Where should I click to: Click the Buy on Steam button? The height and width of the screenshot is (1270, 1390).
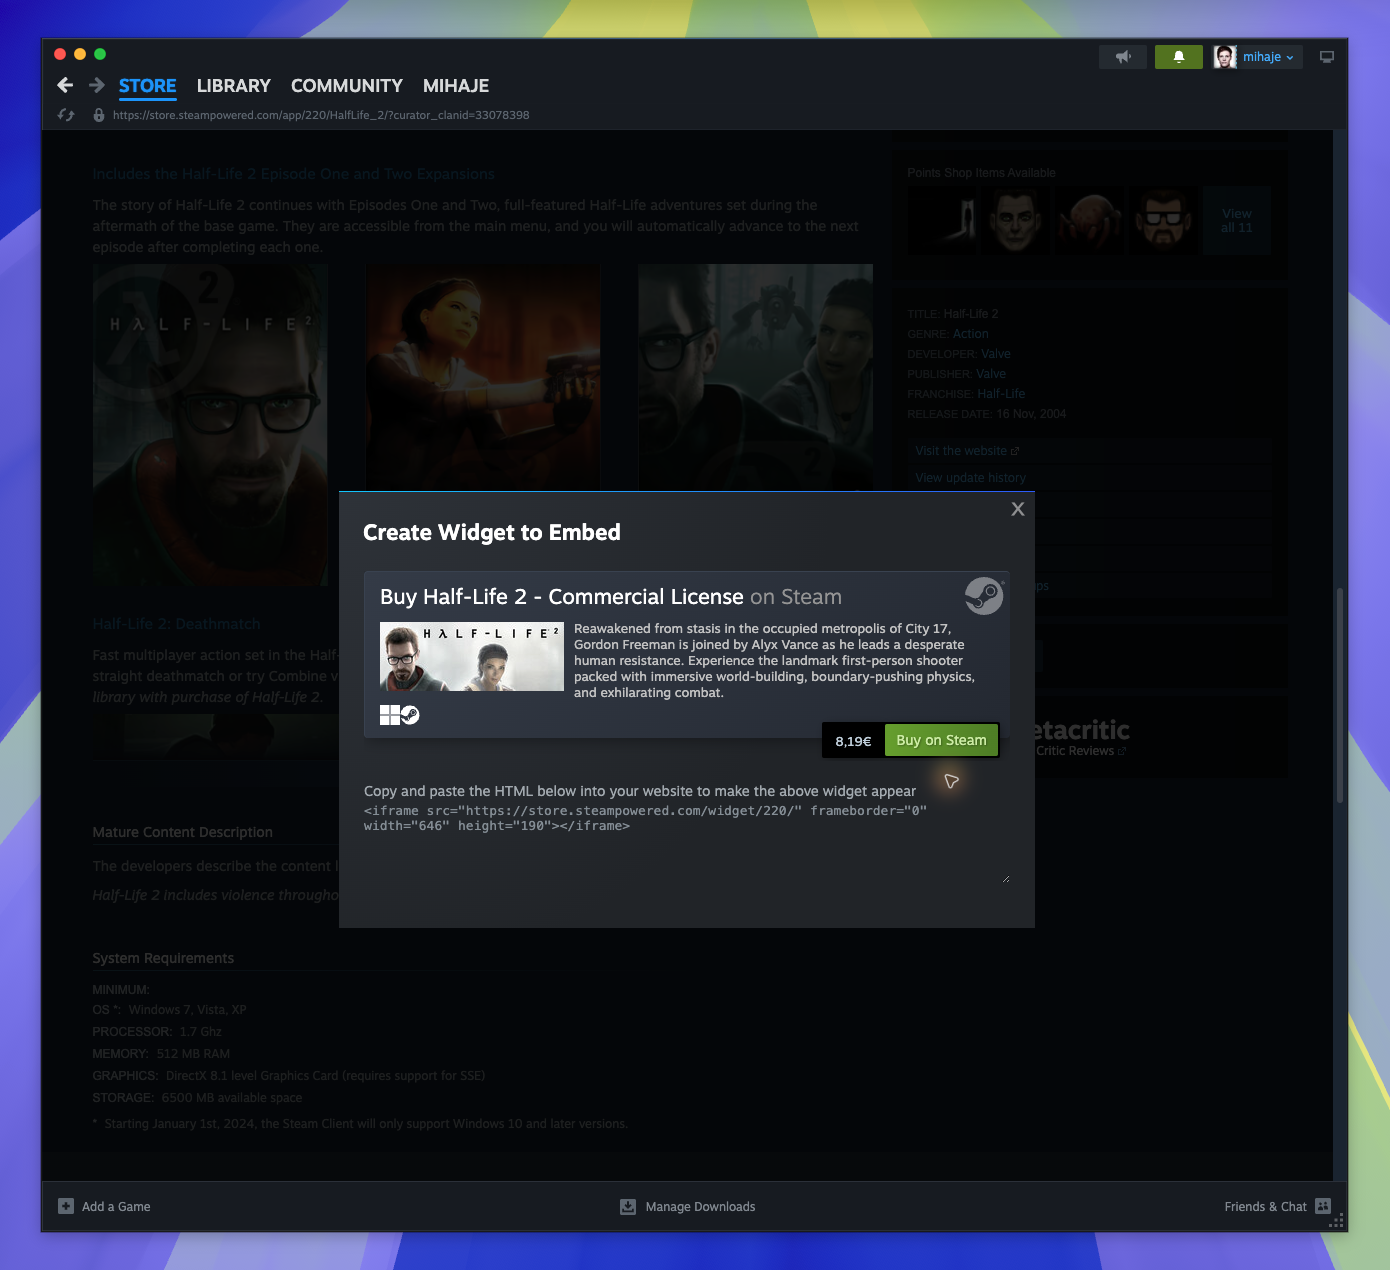[x=941, y=740]
